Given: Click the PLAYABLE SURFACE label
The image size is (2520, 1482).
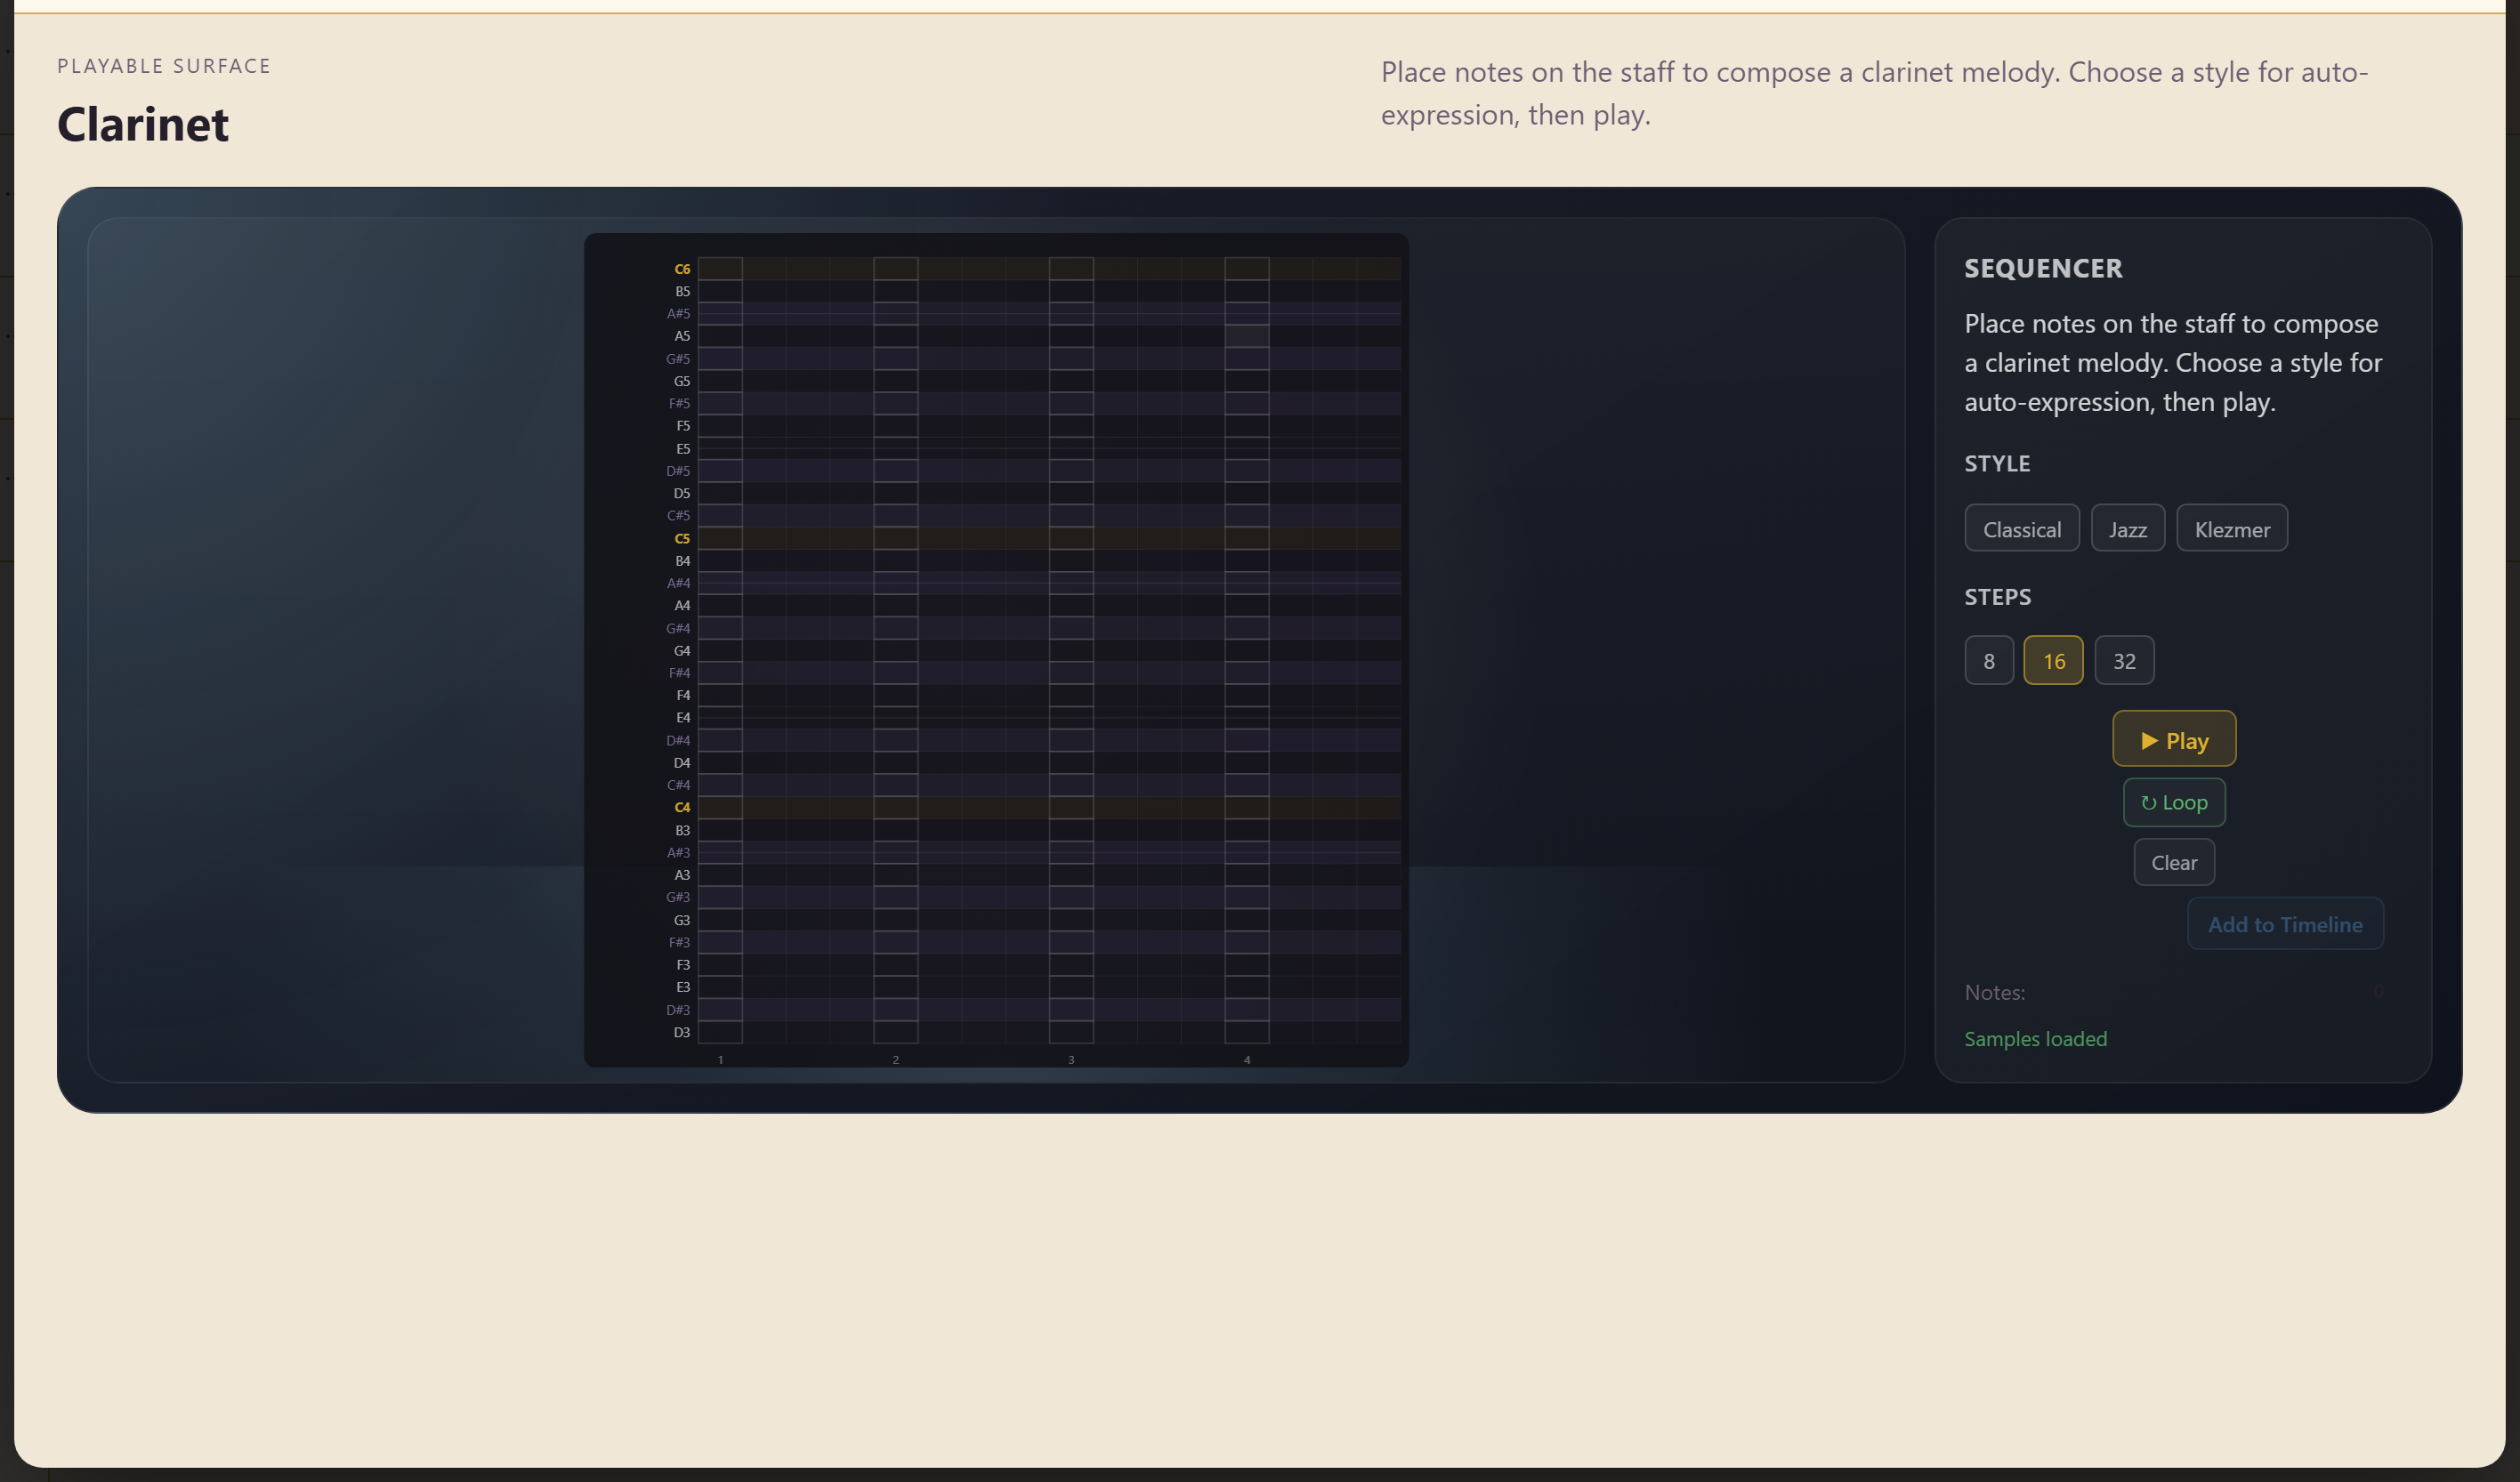Looking at the screenshot, I should click(x=164, y=66).
